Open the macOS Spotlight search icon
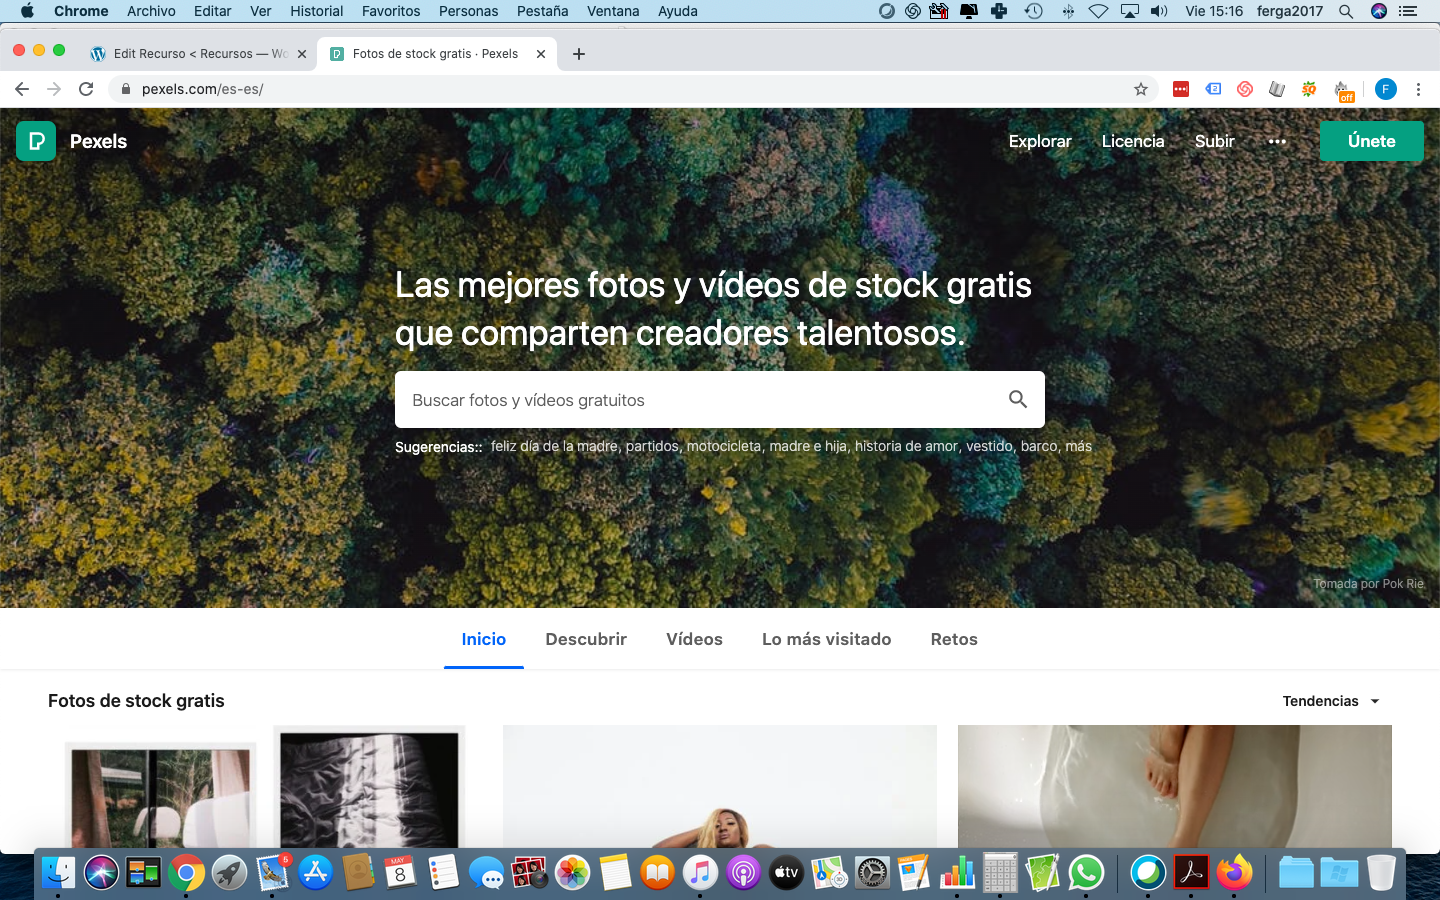The width and height of the screenshot is (1440, 900). point(1346,11)
